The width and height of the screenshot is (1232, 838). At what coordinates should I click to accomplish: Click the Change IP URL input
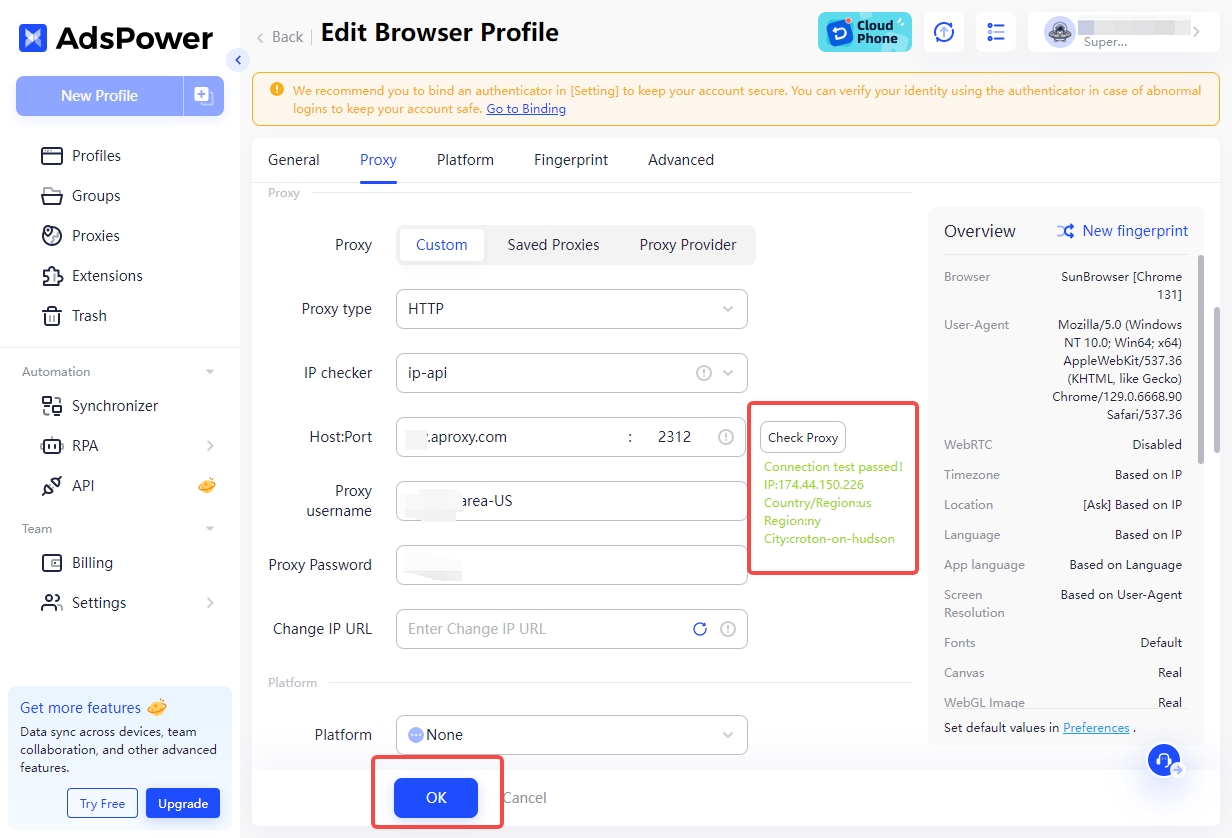(544, 629)
